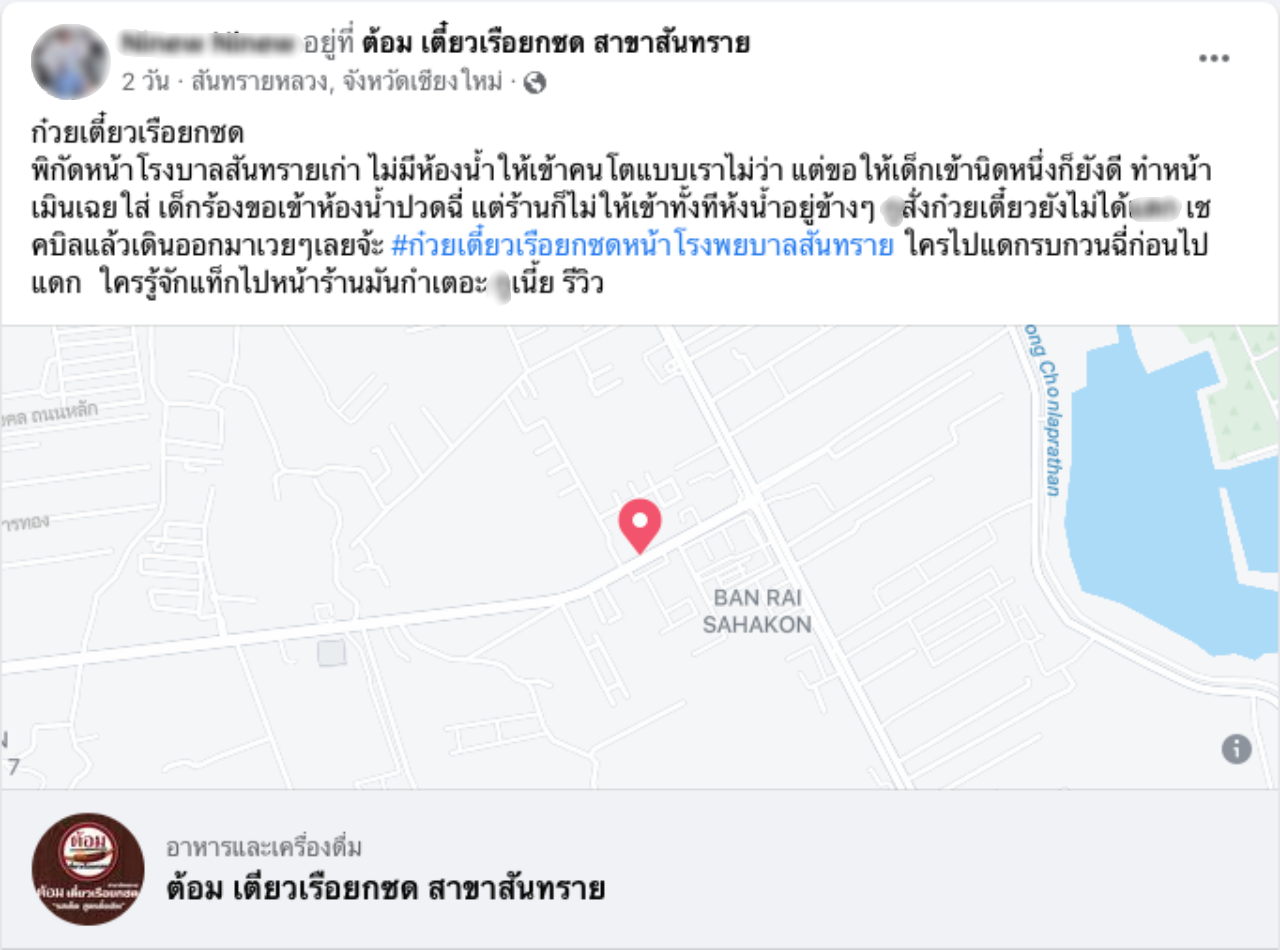Open the ต้อม เตี๋ยวเรือยกชด page logo
Image resolution: width=1280 pixels, height=950 pixels.
pos(88,869)
